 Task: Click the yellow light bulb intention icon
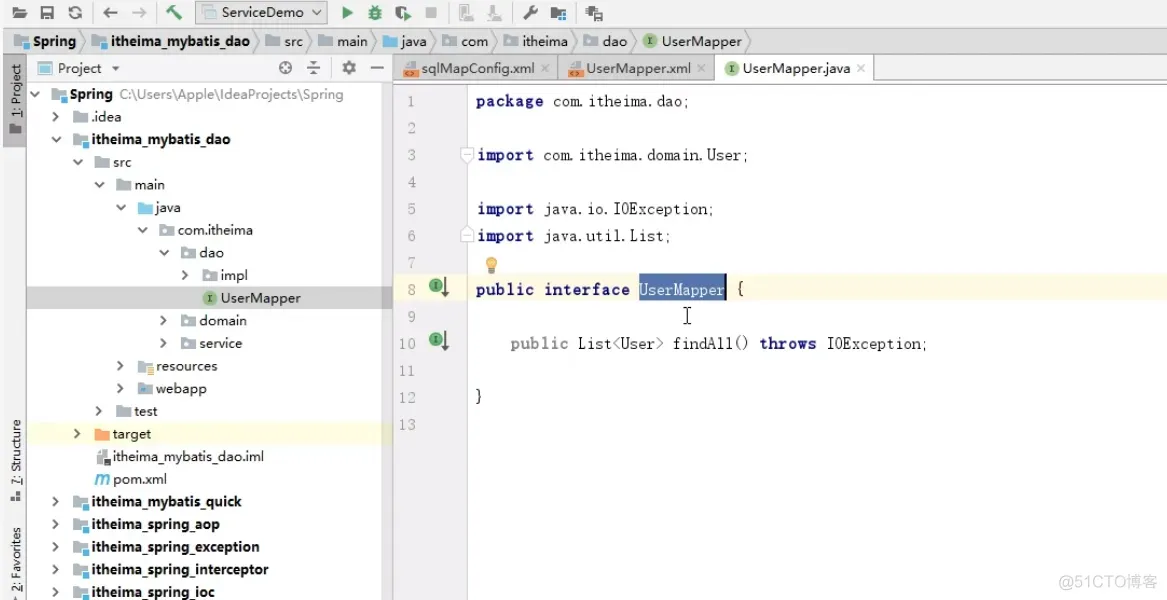pyautogui.click(x=491, y=264)
